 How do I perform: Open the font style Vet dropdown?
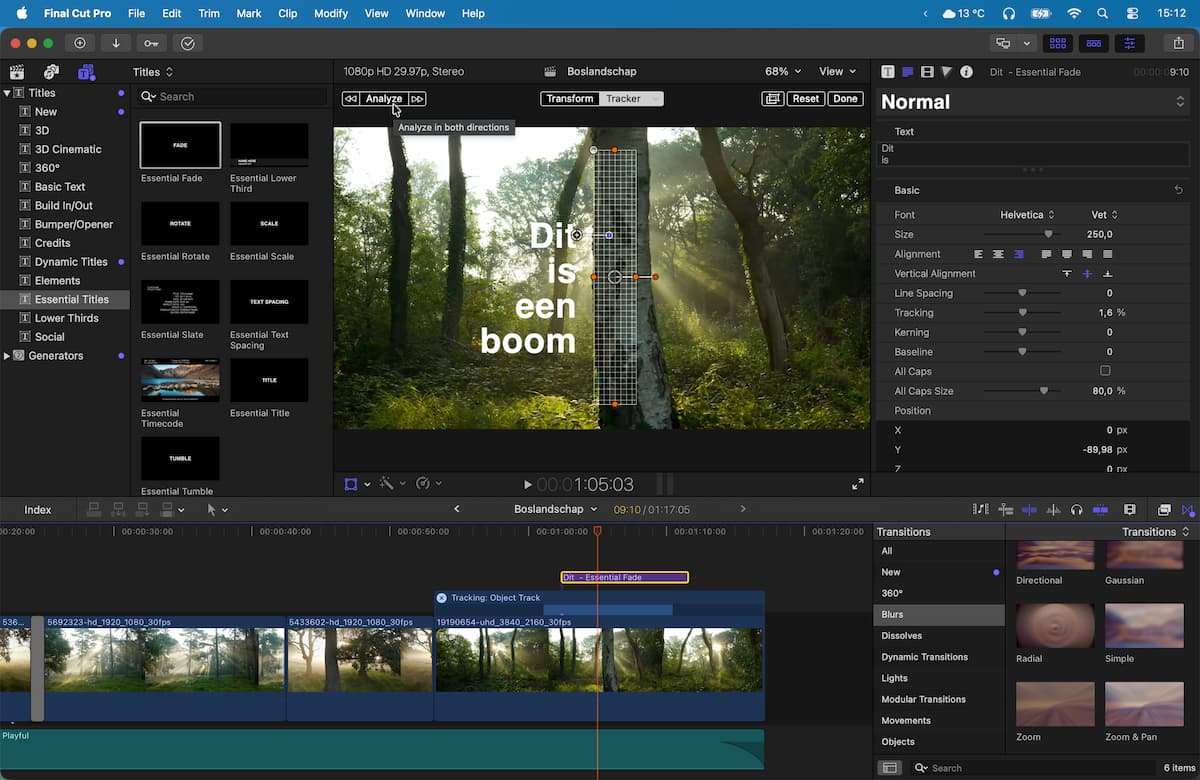coord(1104,215)
